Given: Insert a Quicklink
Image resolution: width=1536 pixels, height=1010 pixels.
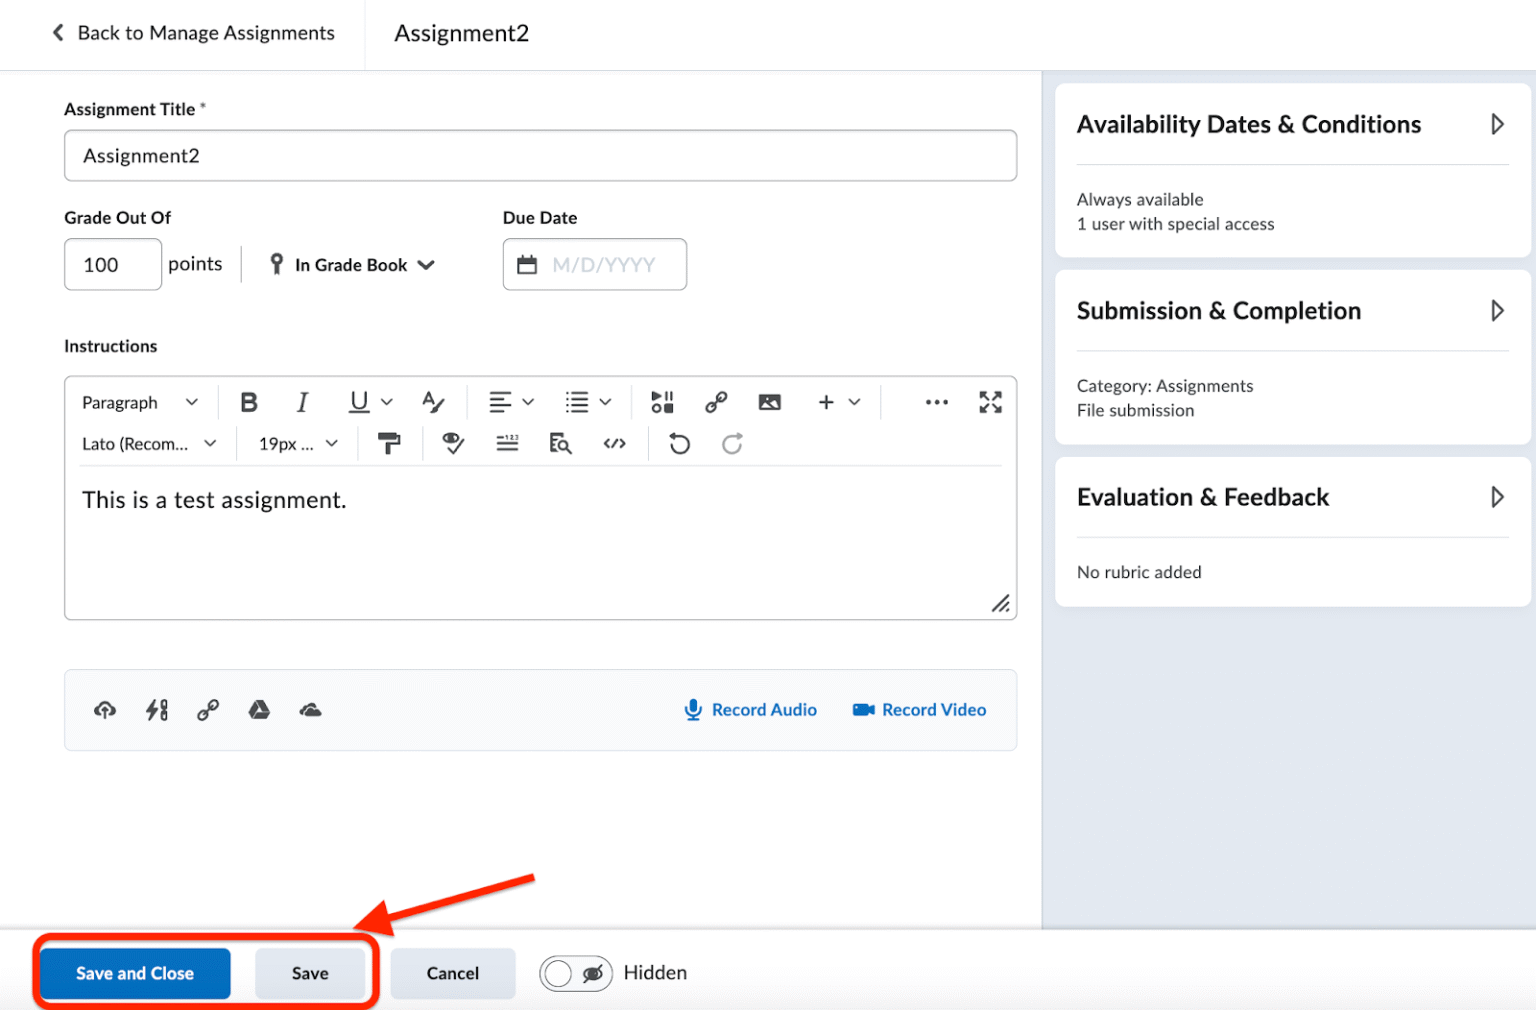Looking at the screenshot, I should pos(716,402).
